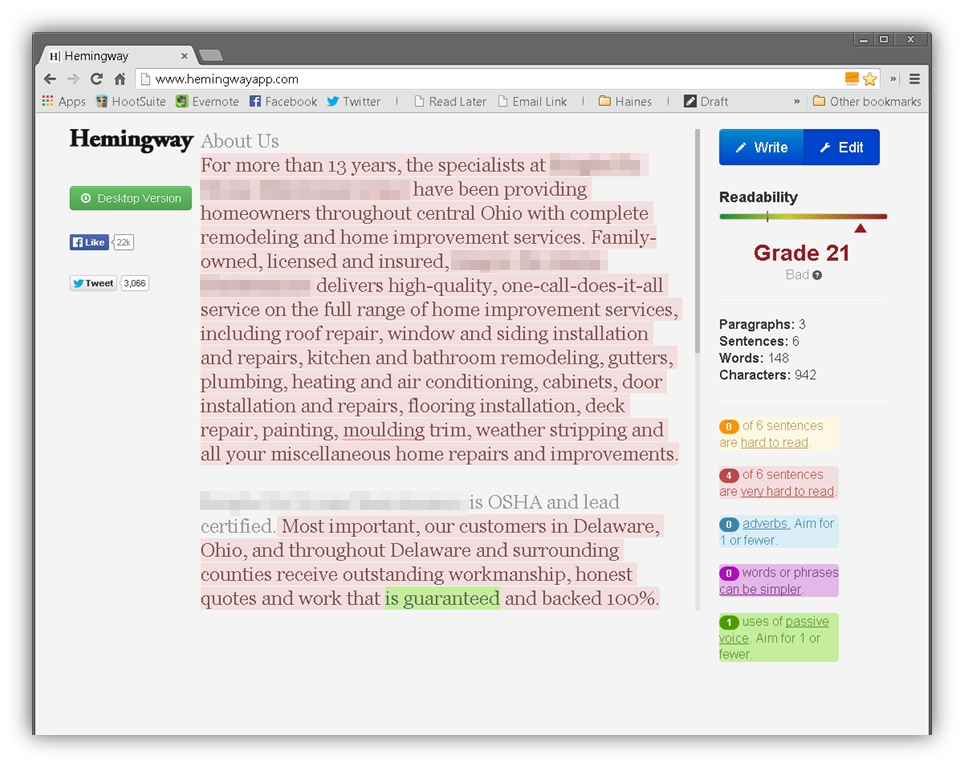Viewport: 964px width, 767px height.
Task: Reload the page with refresh icon
Action: point(97,79)
